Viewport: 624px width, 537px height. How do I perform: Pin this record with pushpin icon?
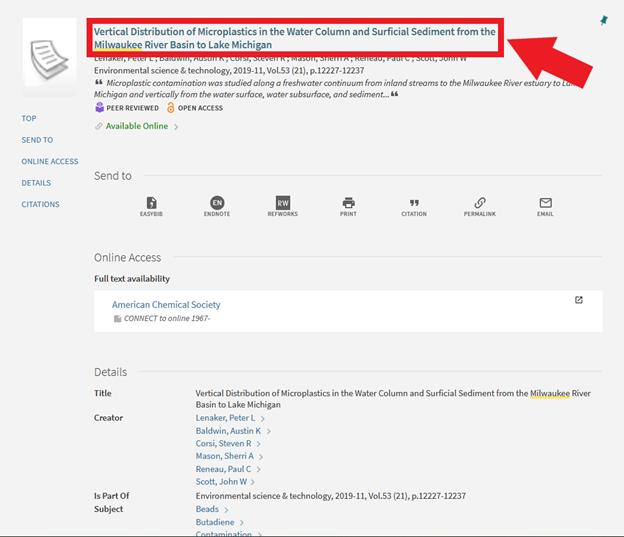604,20
